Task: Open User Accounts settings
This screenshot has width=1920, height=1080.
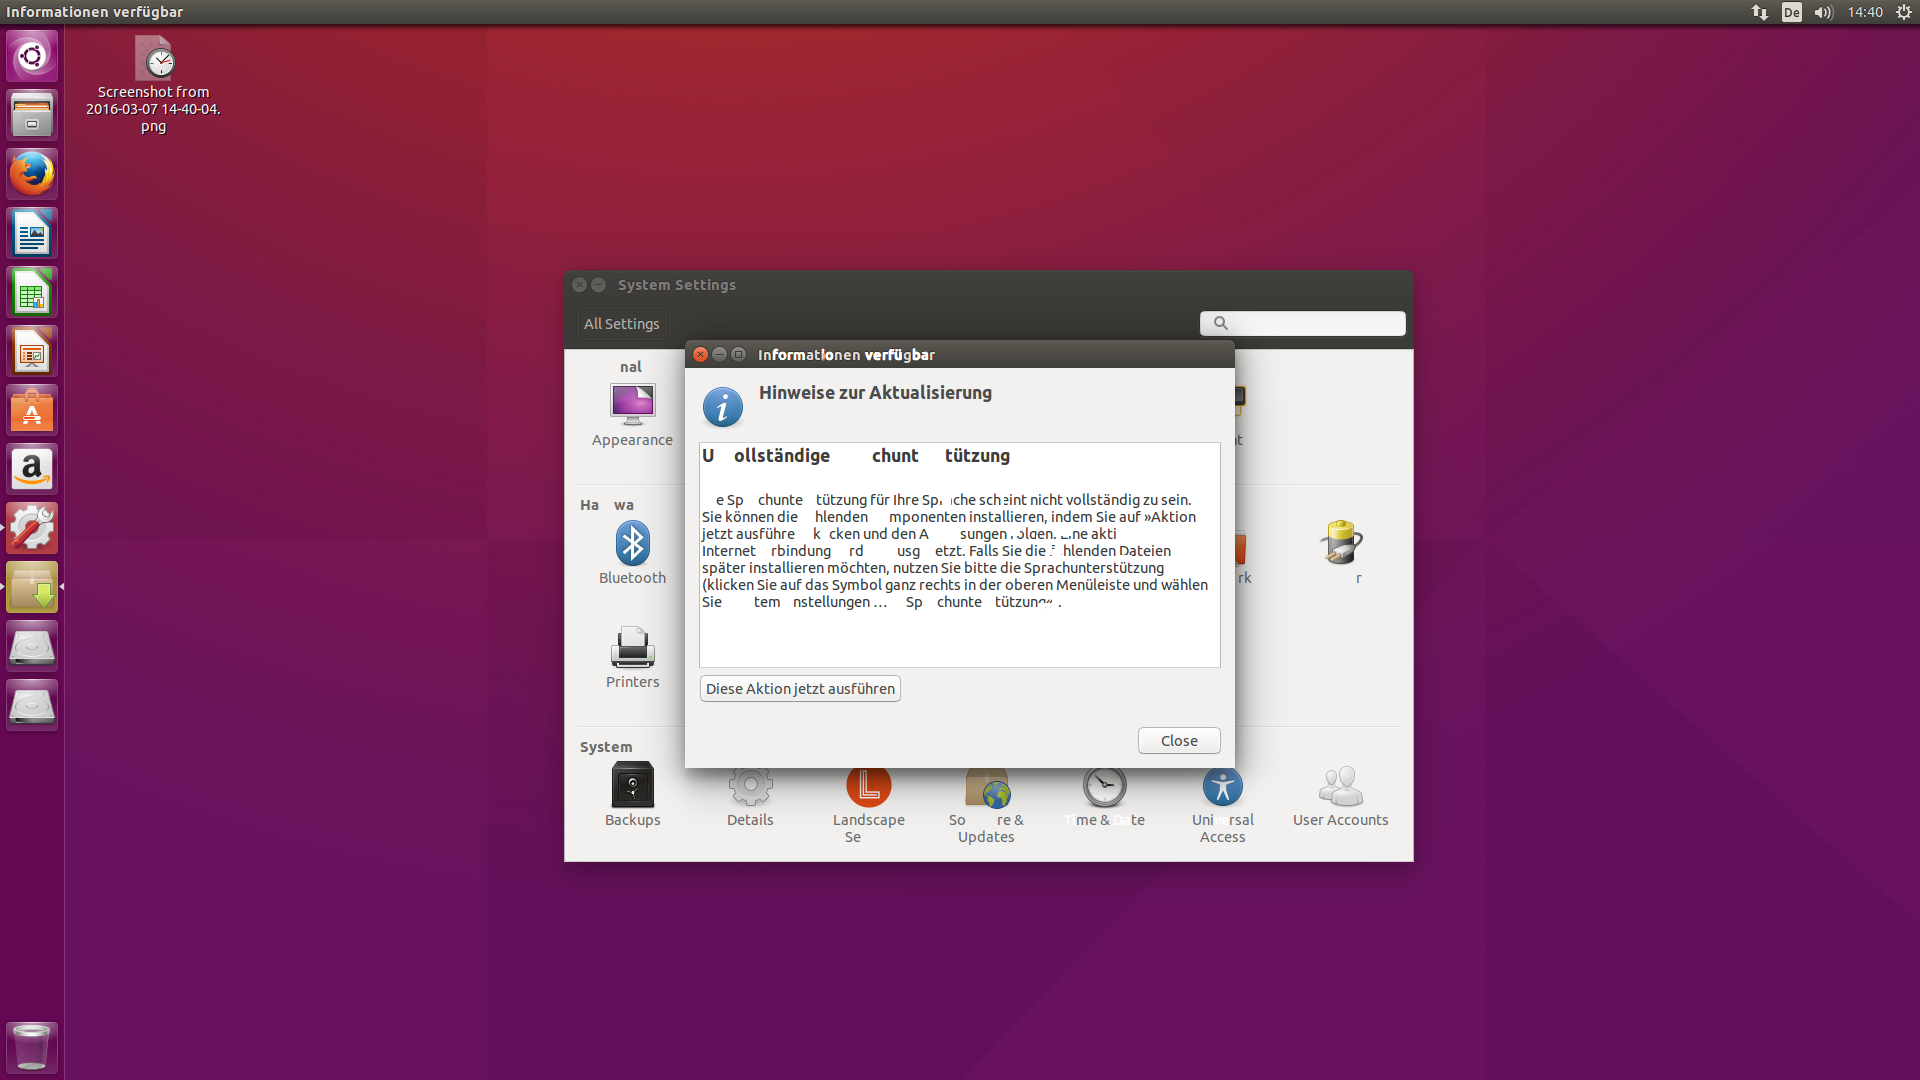Action: coord(1340,790)
